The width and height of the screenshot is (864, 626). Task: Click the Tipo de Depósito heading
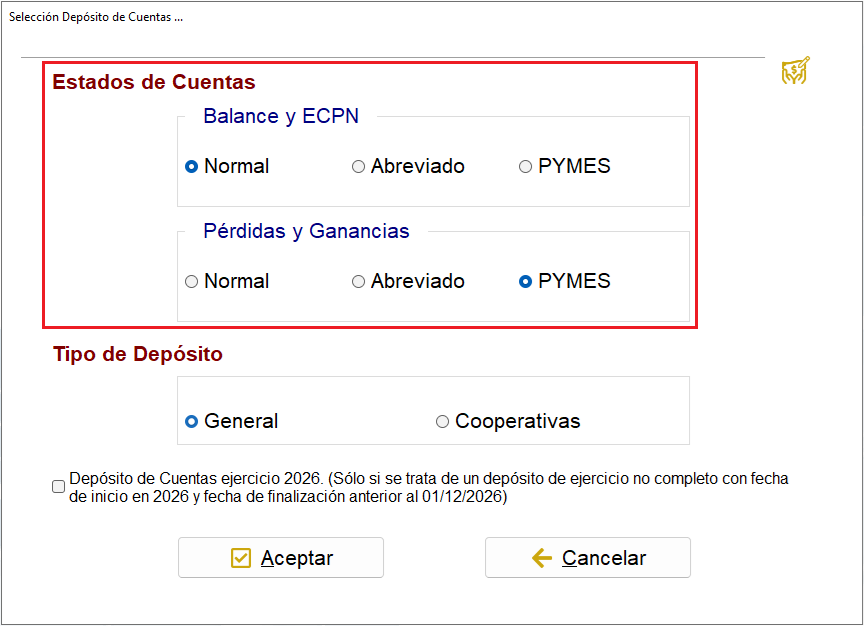pos(138,354)
